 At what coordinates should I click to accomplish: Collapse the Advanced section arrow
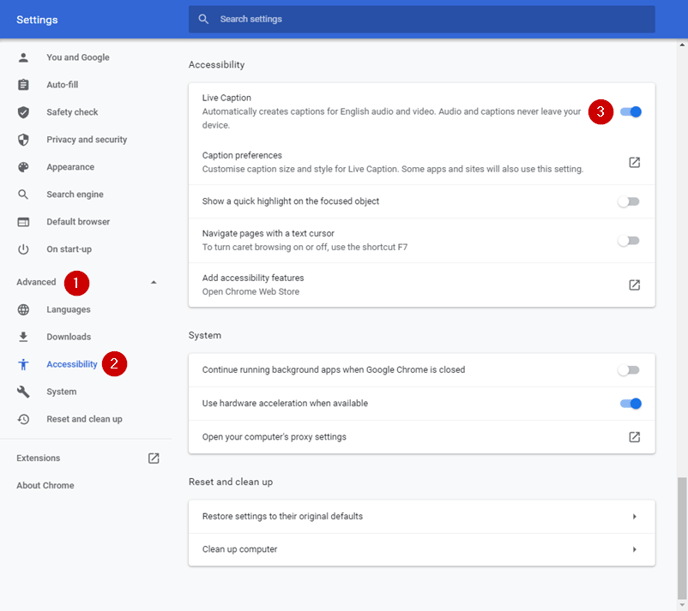pos(154,282)
